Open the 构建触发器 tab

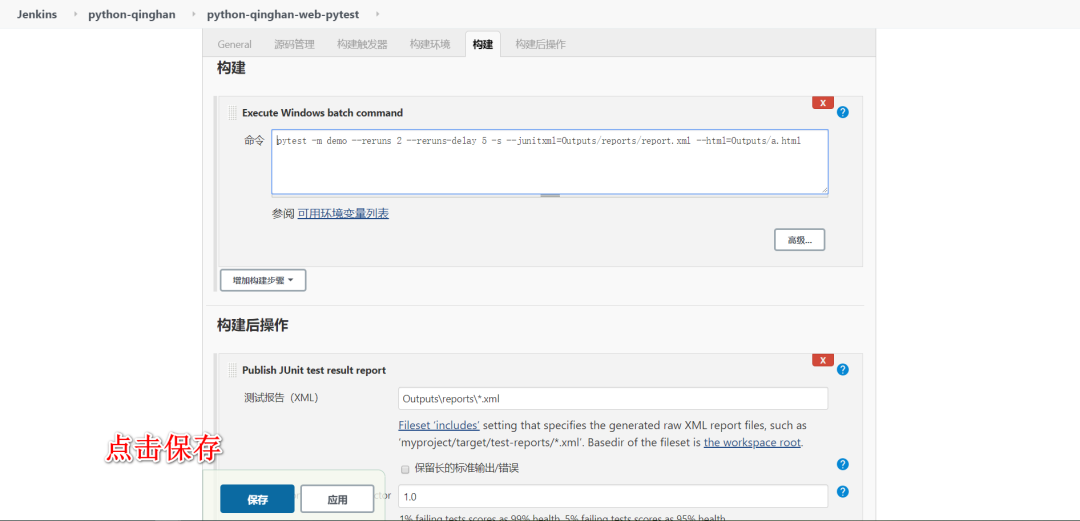point(362,44)
